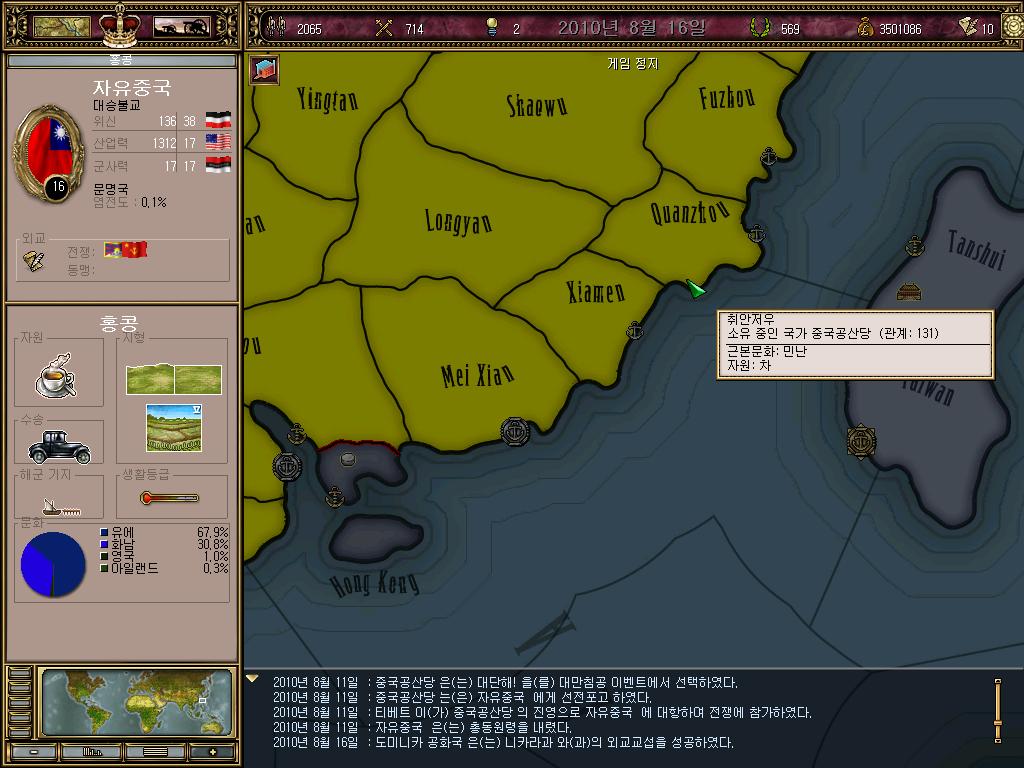Screen dimensions: 1024x768
Task: Click the flag in the 군사력 row
Action: point(218,165)
